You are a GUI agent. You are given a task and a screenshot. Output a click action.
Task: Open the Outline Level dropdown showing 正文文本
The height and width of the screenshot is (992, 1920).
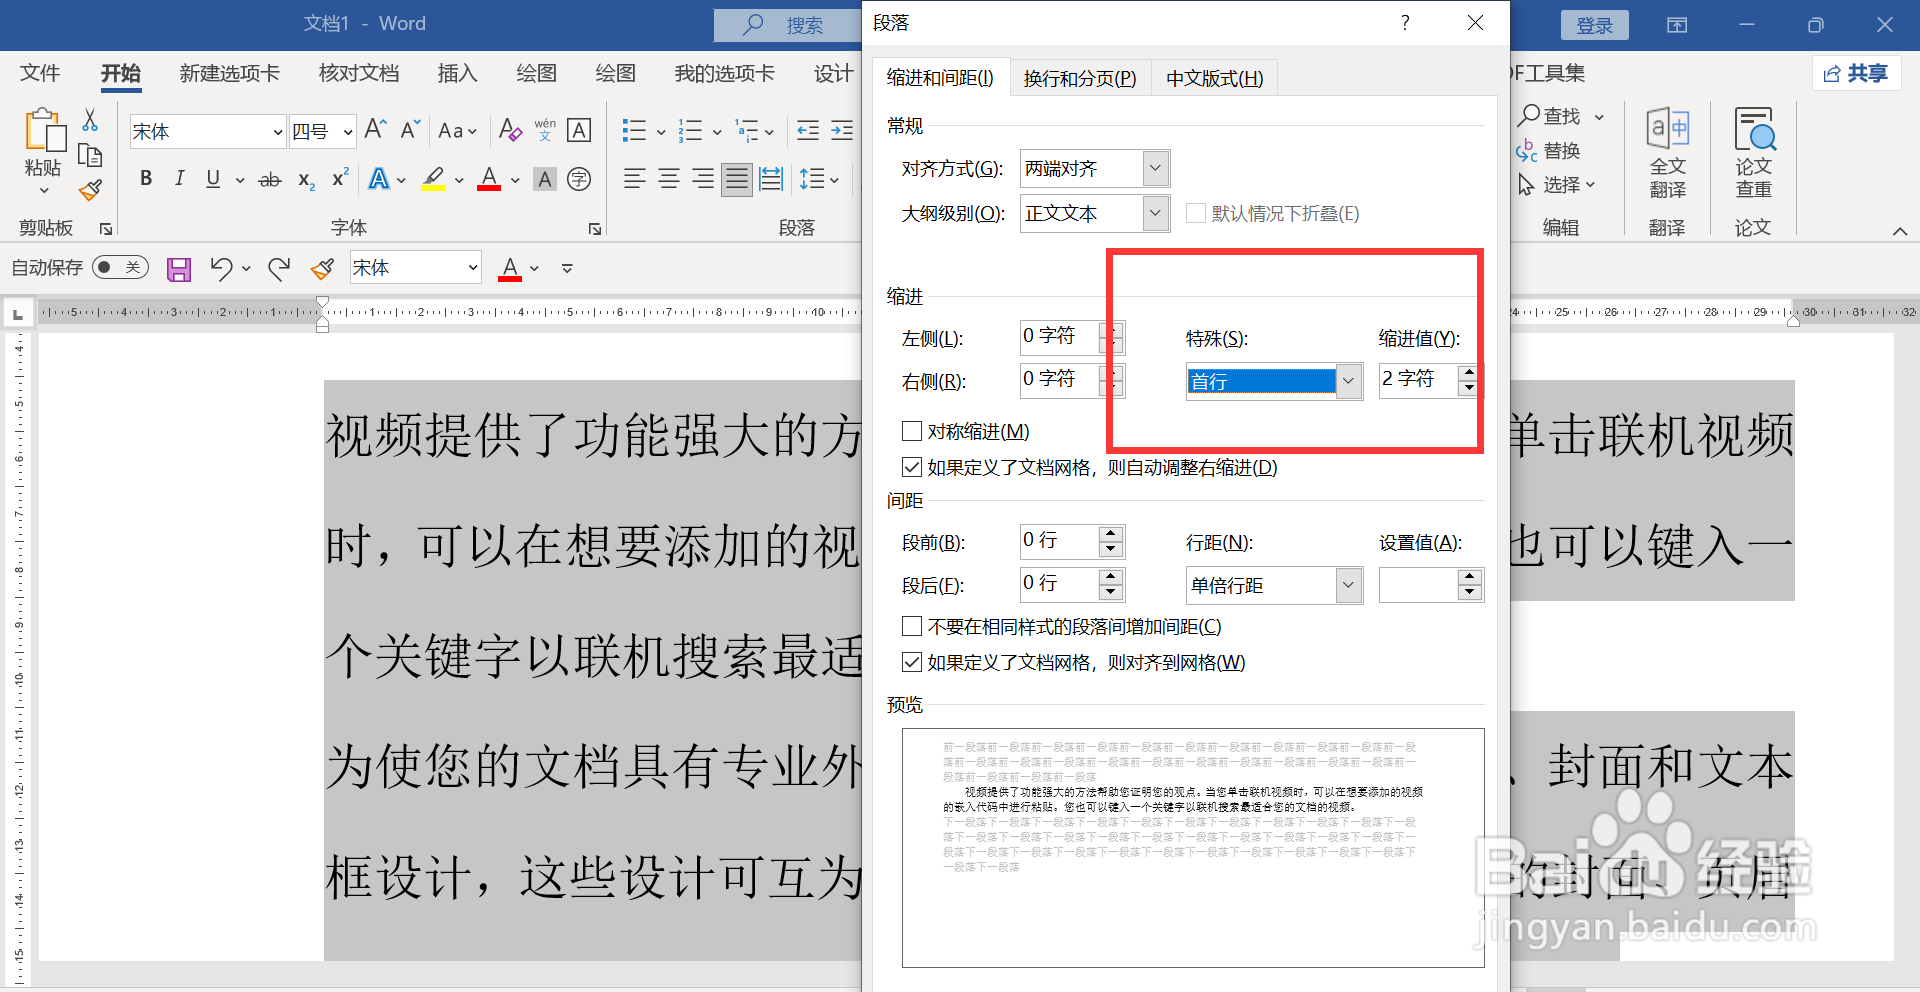[1095, 213]
